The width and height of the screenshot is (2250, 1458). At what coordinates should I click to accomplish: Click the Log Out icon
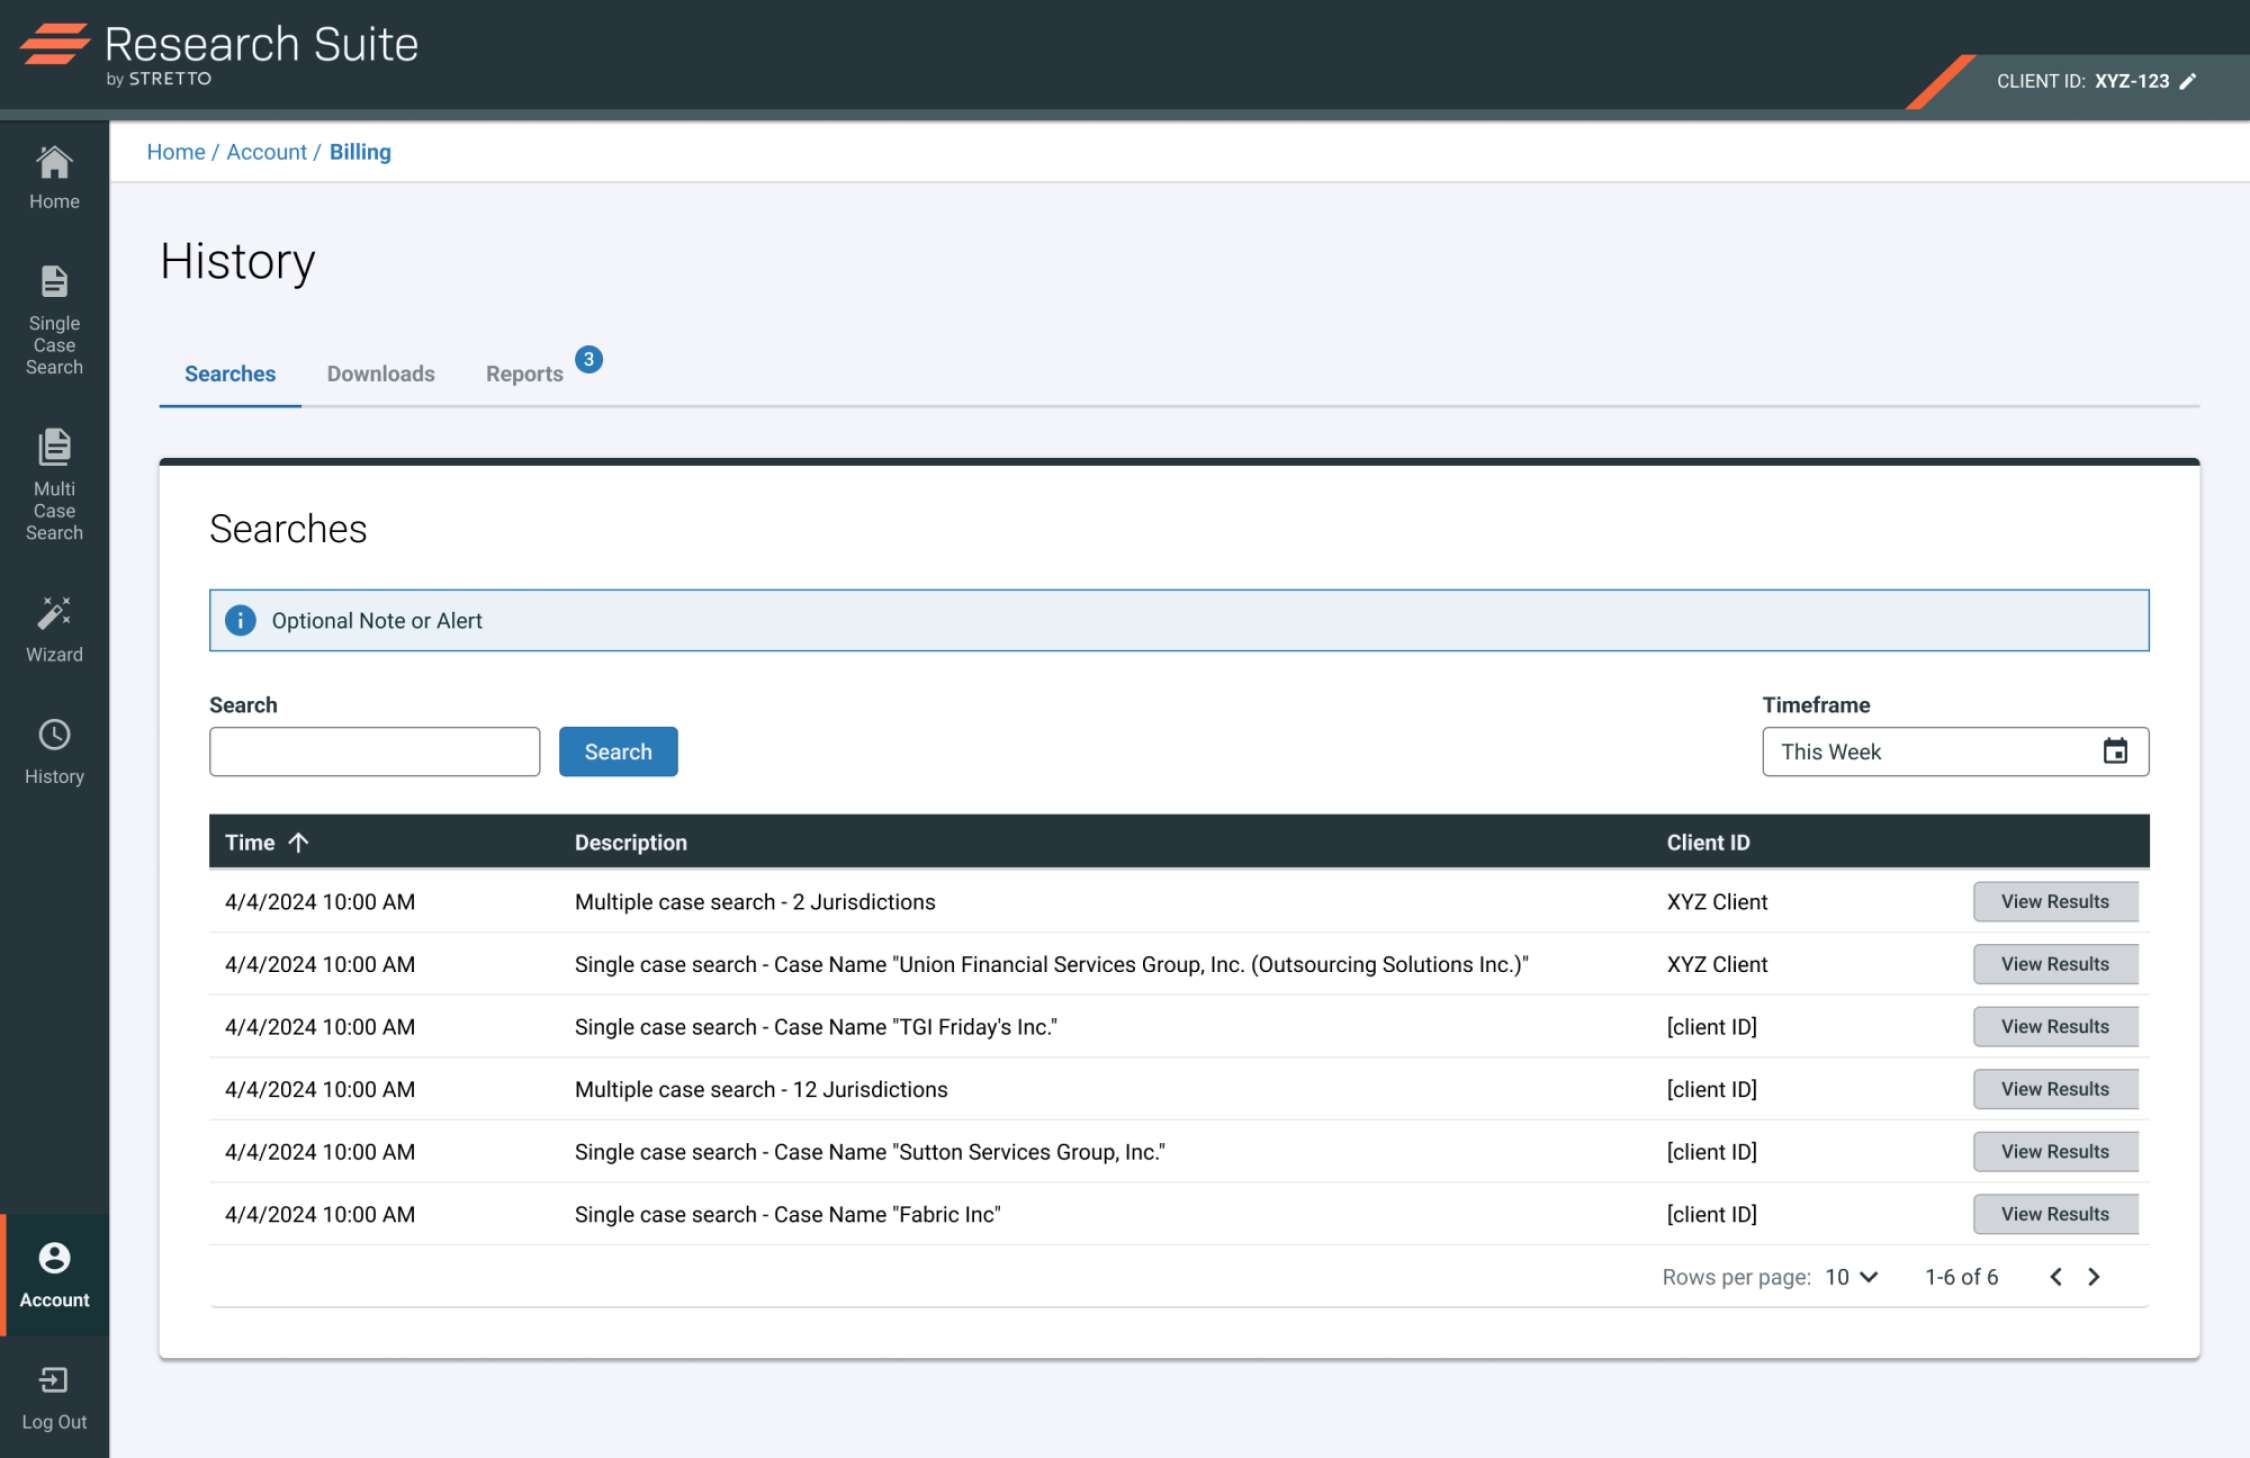pos(54,1381)
